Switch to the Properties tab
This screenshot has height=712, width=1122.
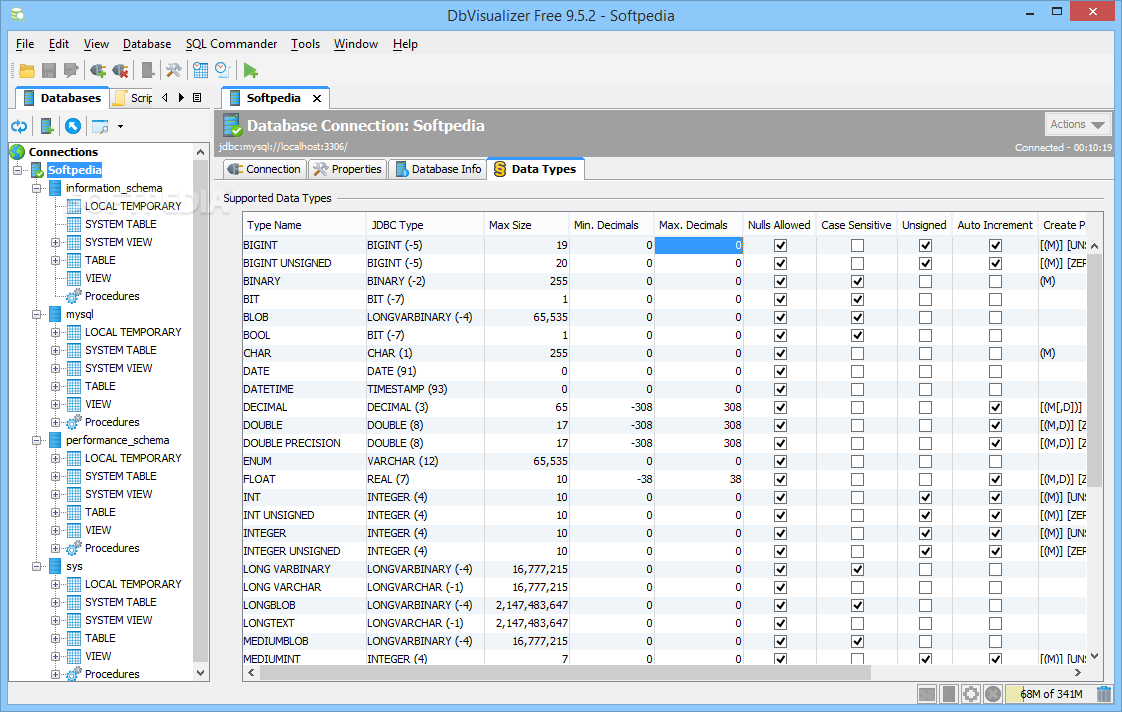coord(347,169)
